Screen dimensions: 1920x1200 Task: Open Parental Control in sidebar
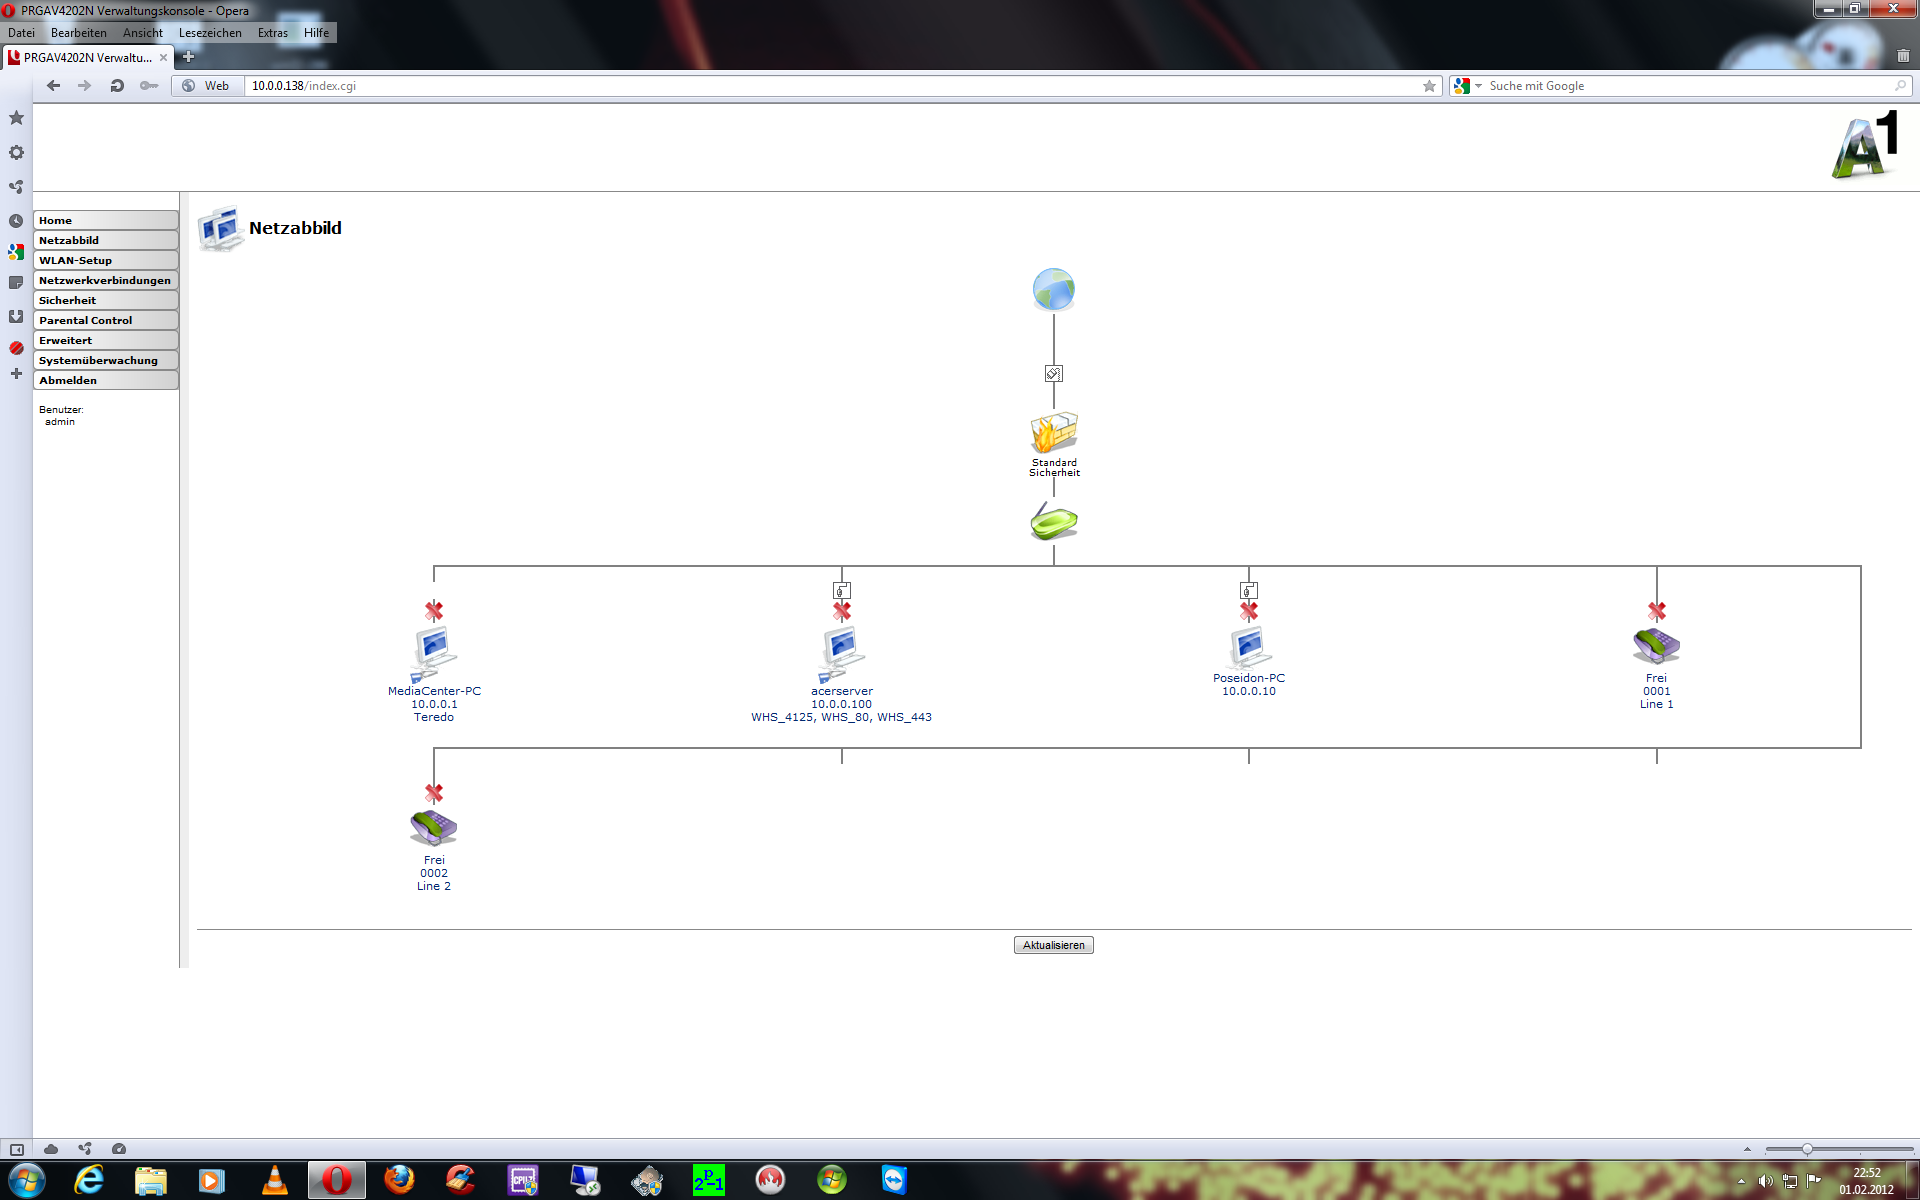coord(106,320)
